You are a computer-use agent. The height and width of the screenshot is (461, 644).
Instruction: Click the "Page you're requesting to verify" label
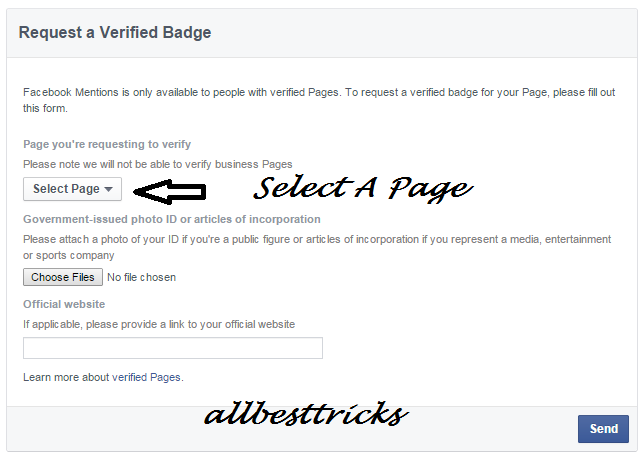pyautogui.click(x=107, y=144)
